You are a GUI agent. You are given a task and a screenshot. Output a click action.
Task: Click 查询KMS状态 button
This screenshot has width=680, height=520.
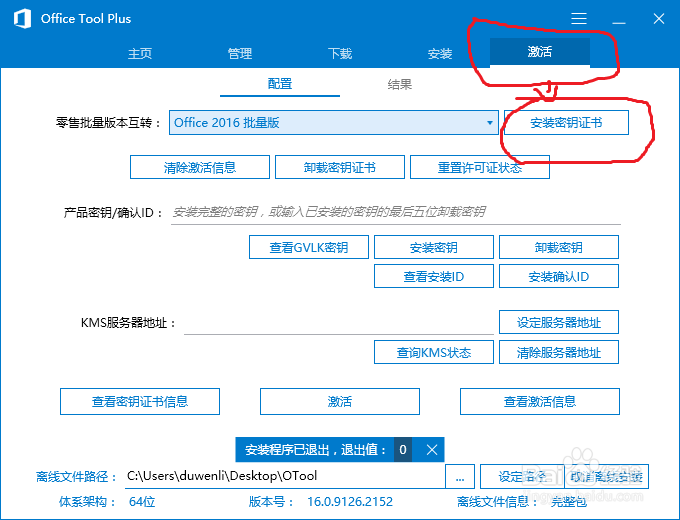(434, 352)
